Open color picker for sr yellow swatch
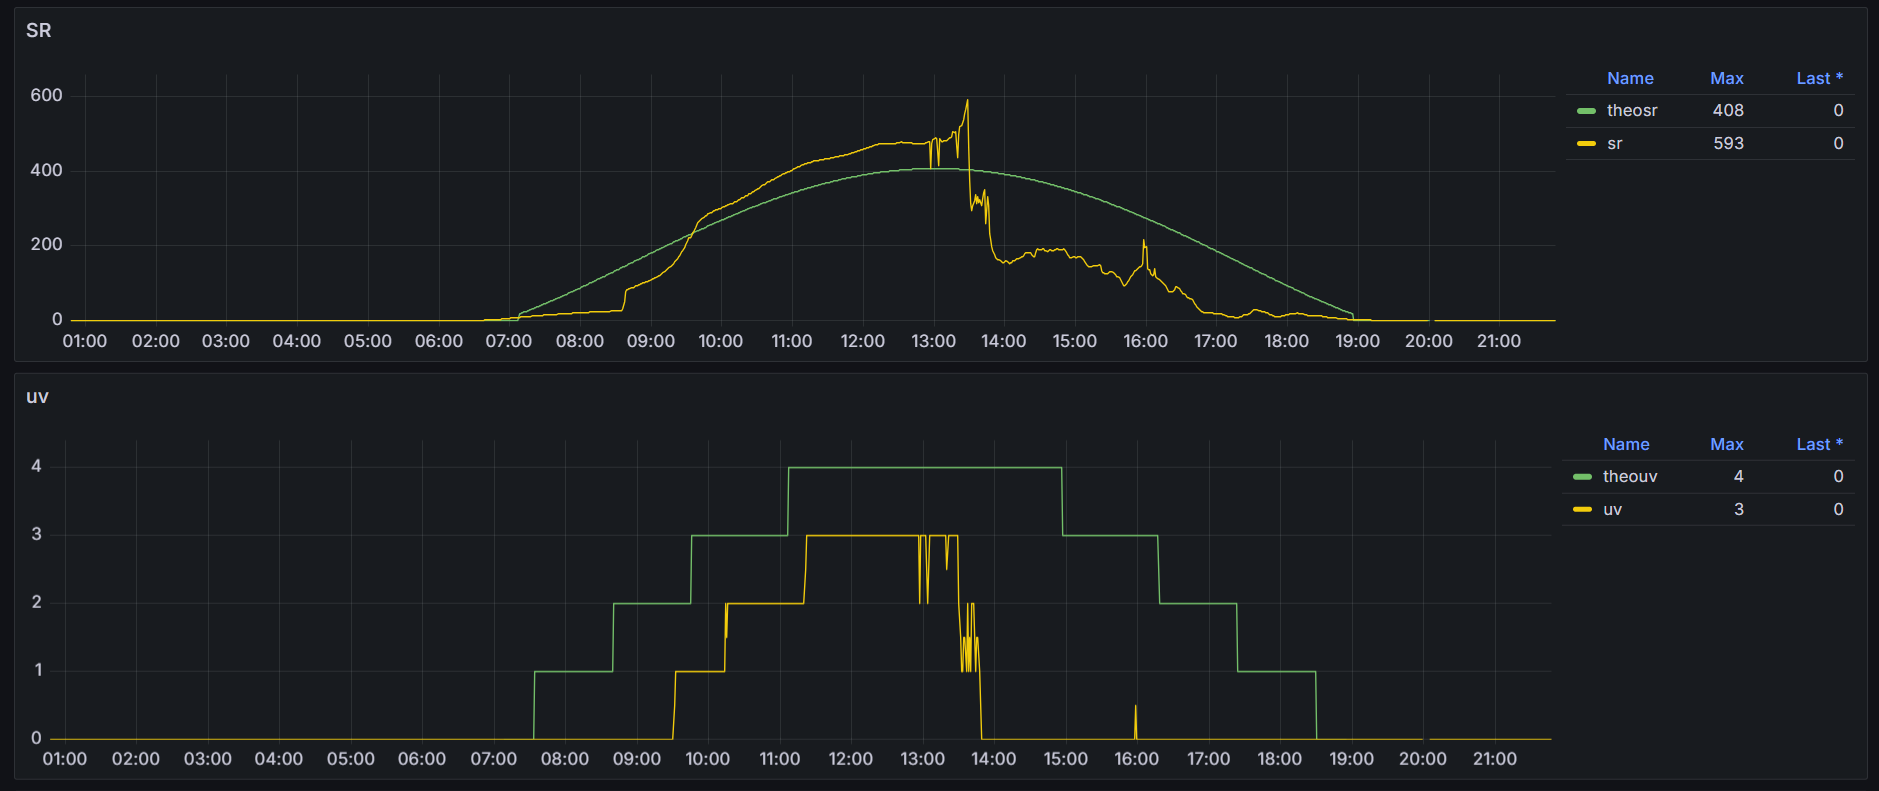This screenshot has width=1879, height=791. tap(1586, 144)
